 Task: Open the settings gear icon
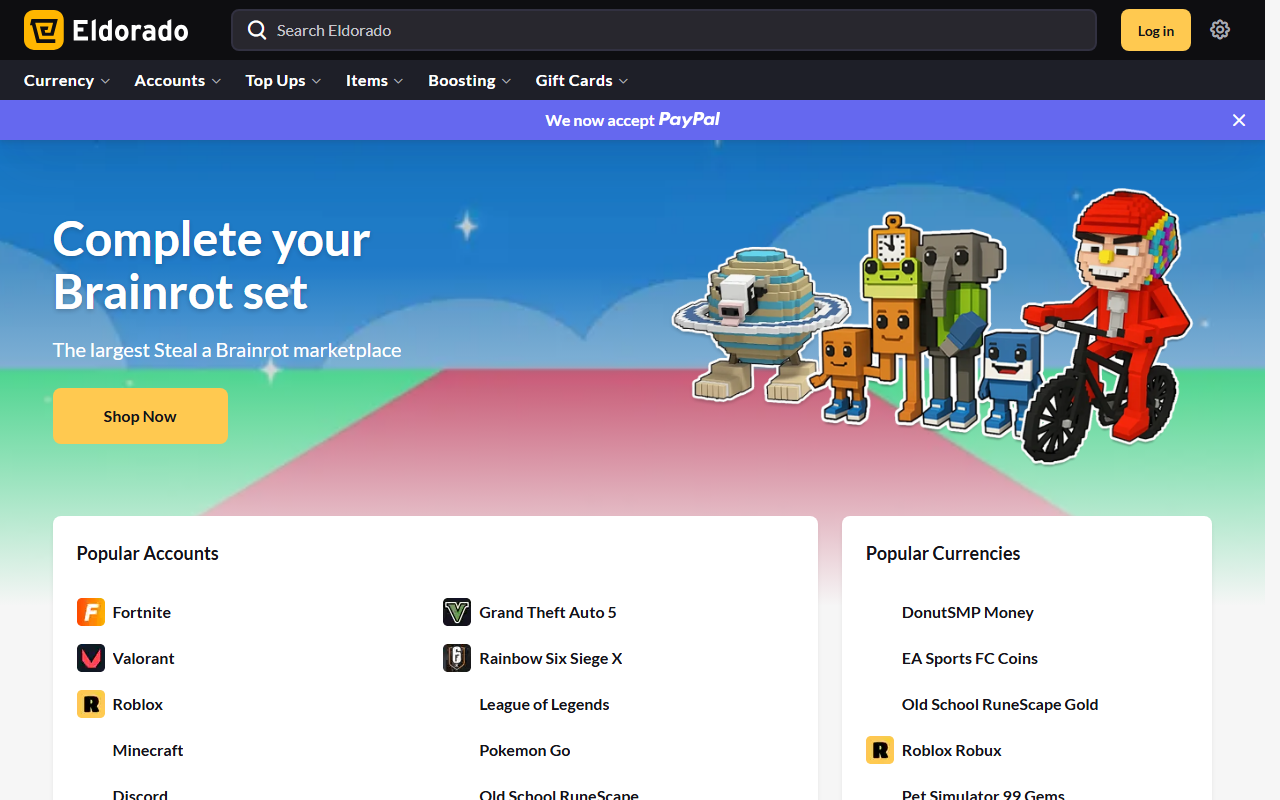coord(1220,30)
